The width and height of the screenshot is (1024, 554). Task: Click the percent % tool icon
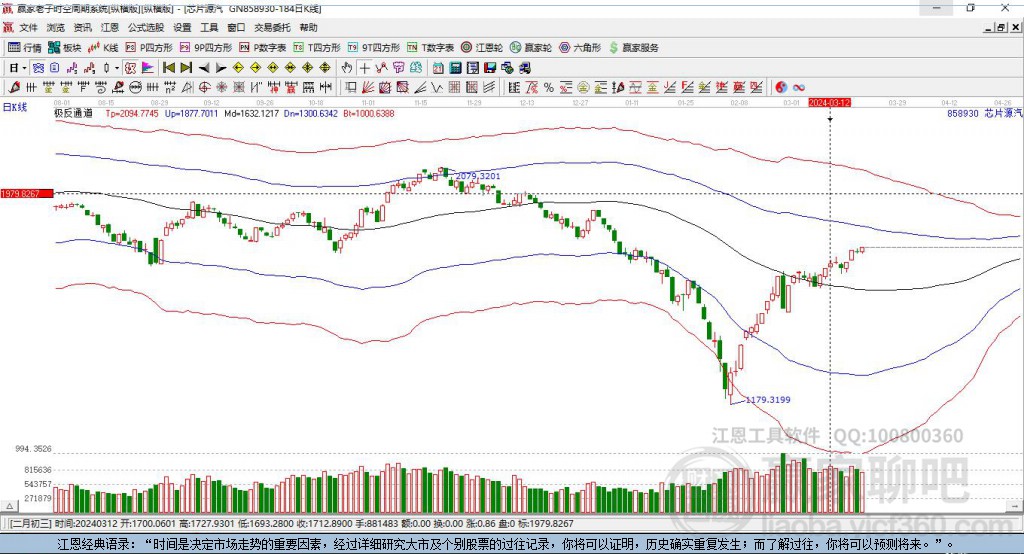tap(549, 87)
